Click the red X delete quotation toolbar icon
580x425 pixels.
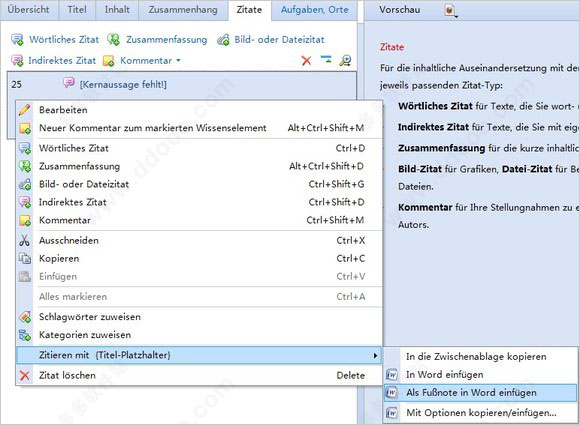click(x=306, y=60)
